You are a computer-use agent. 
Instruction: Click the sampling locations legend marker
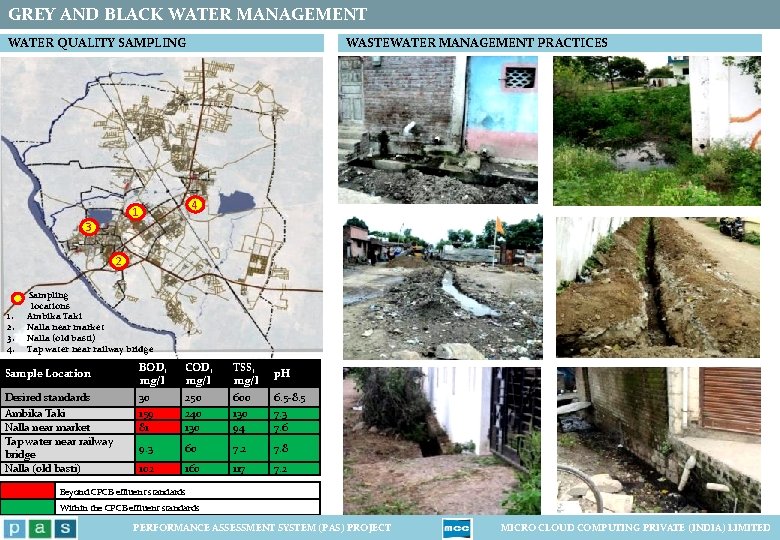(18, 298)
